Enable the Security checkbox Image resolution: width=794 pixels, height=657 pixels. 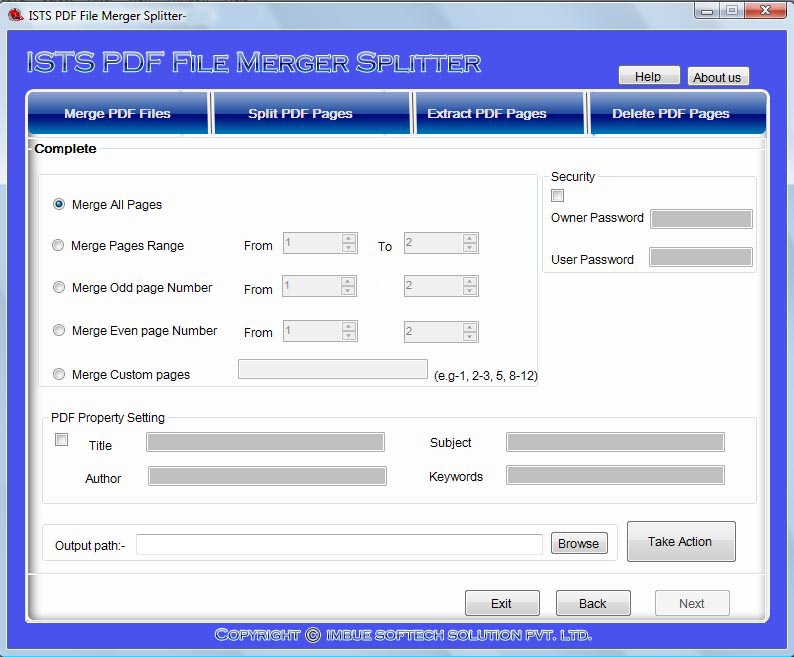(558, 196)
